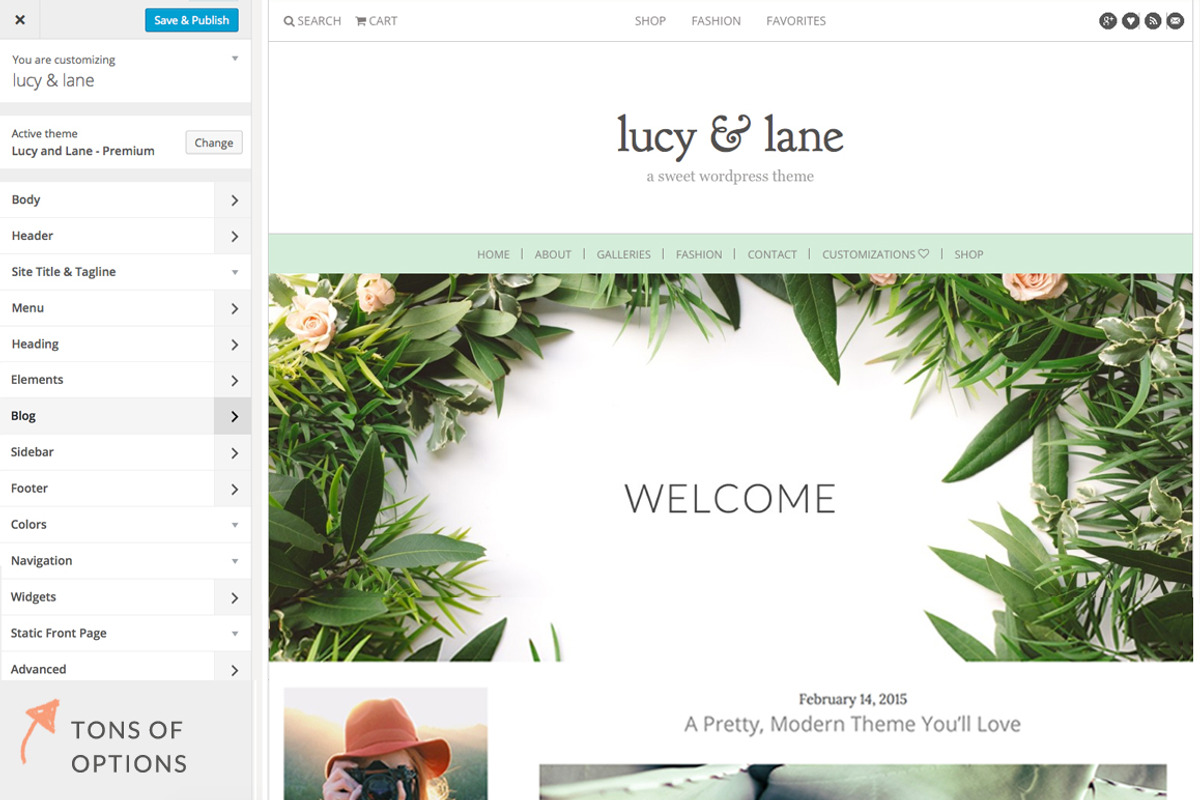
Task: Open the Widgets customizer section
Action: pyautogui.click(x=125, y=597)
